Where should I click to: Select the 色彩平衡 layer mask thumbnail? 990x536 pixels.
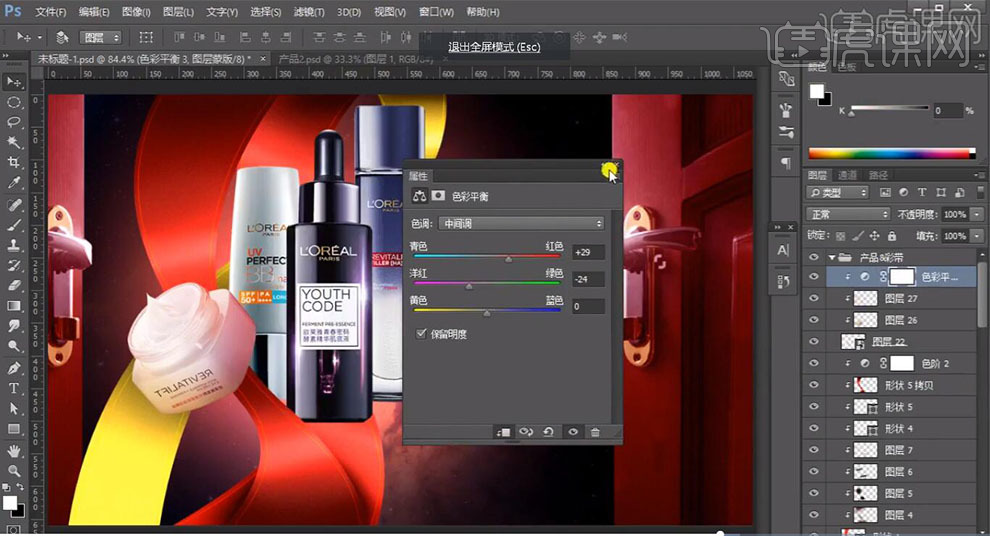(x=902, y=277)
